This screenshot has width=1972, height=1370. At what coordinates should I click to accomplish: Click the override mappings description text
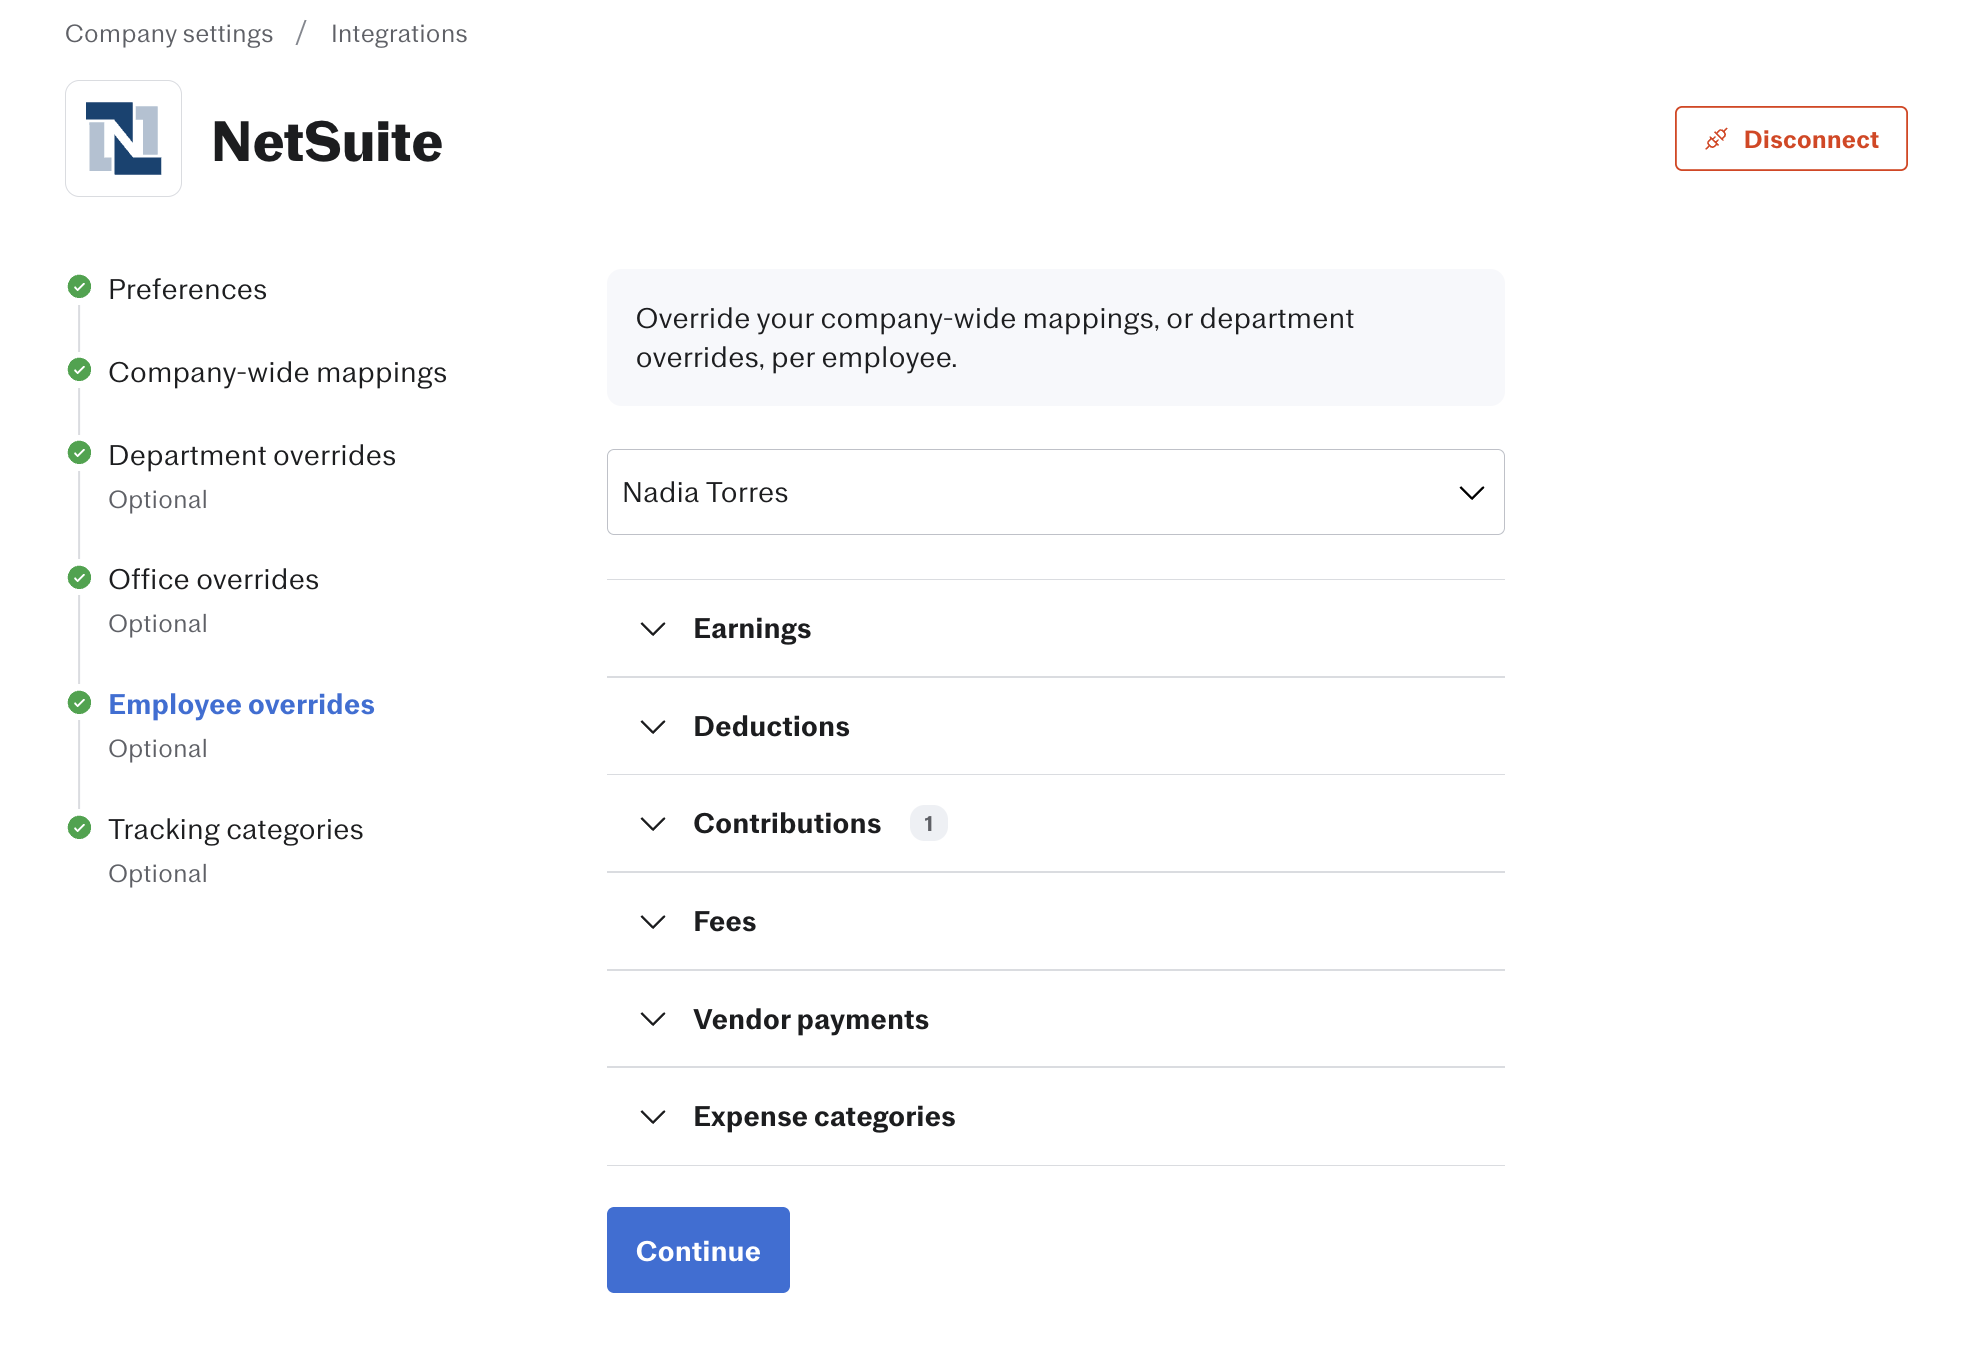point(995,337)
